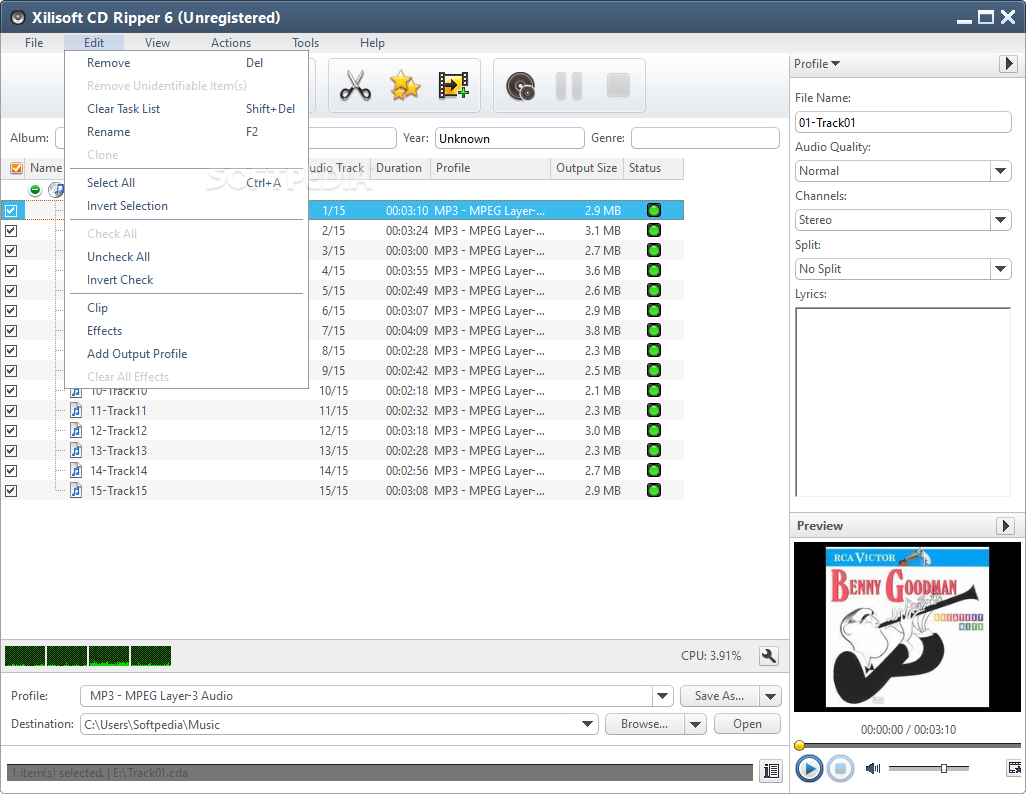1026x794 pixels.
Task: Choose Select All in Edit menu
Action: [x=186, y=183]
